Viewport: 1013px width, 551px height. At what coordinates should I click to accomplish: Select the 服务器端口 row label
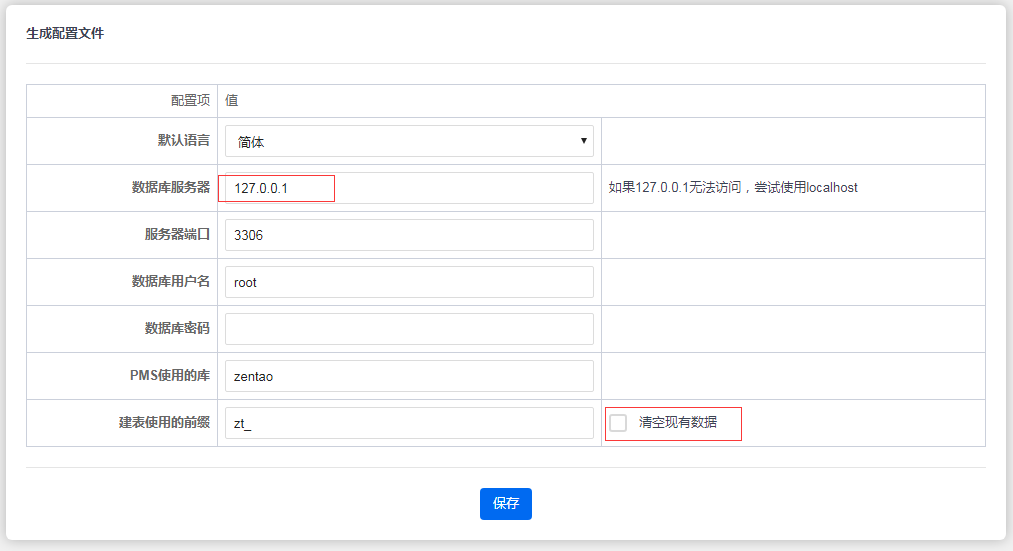pyautogui.click(x=177, y=235)
